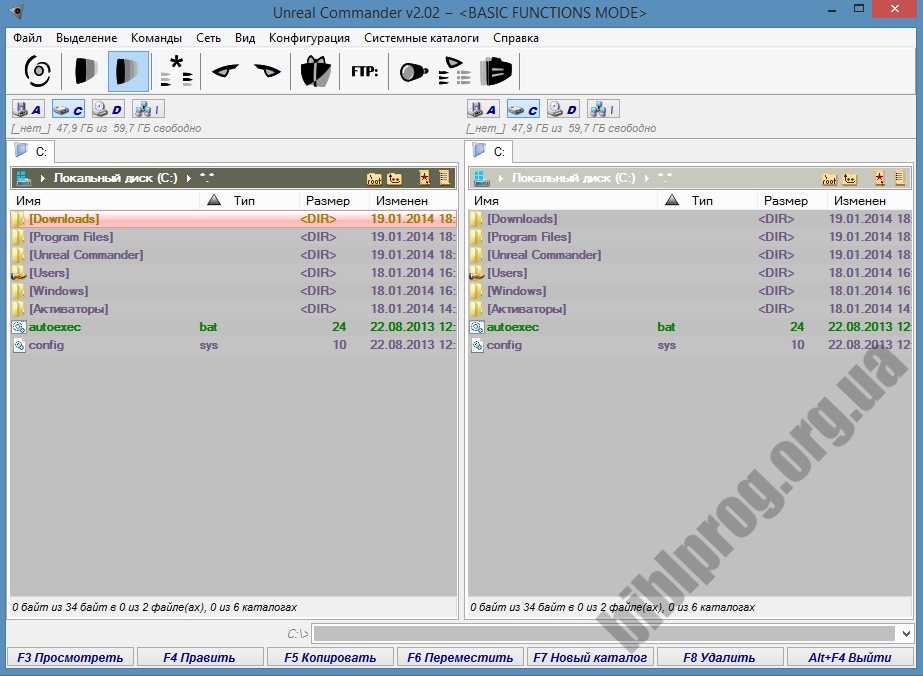
Task: Expand the arrow before Локальный диск in the right panel
Action: [x=501, y=178]
